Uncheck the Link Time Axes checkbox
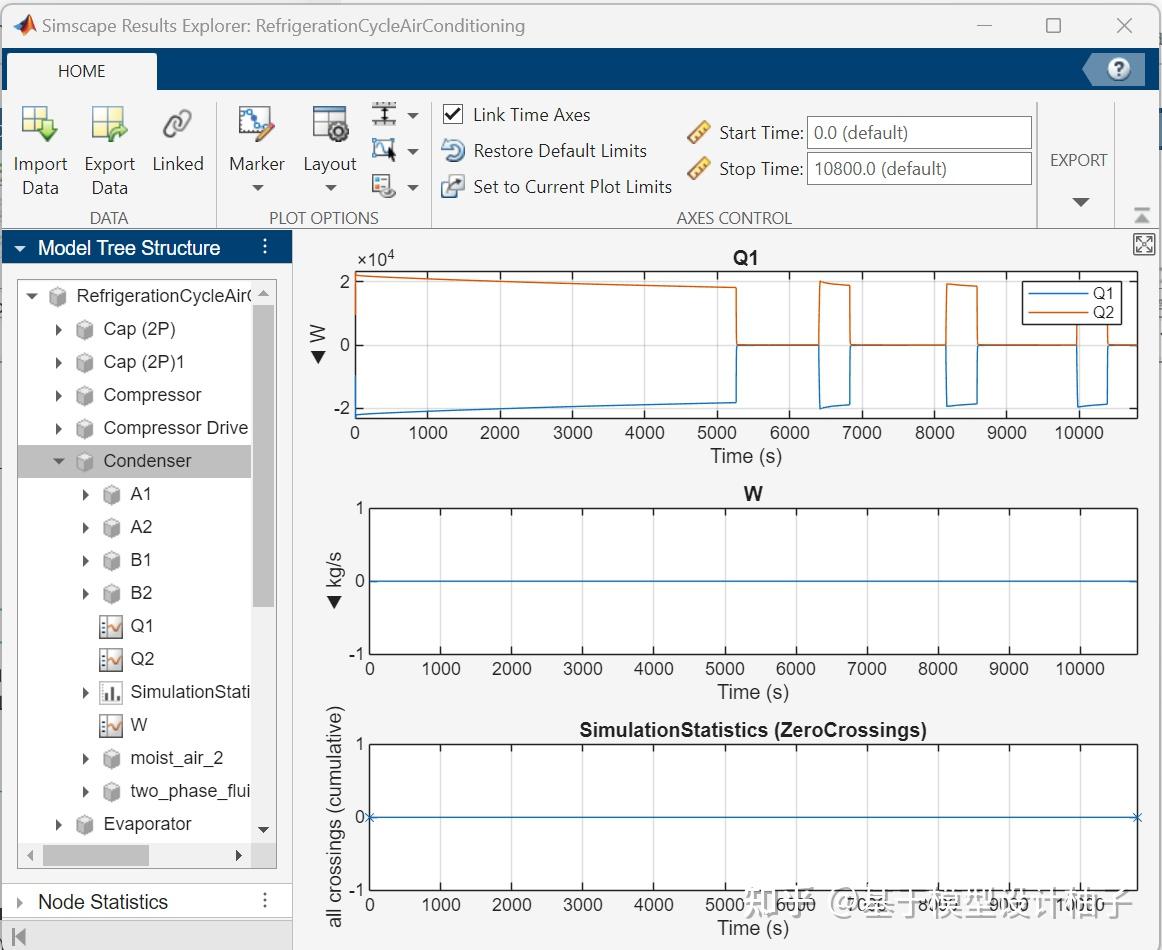 [x=453, y=115]
